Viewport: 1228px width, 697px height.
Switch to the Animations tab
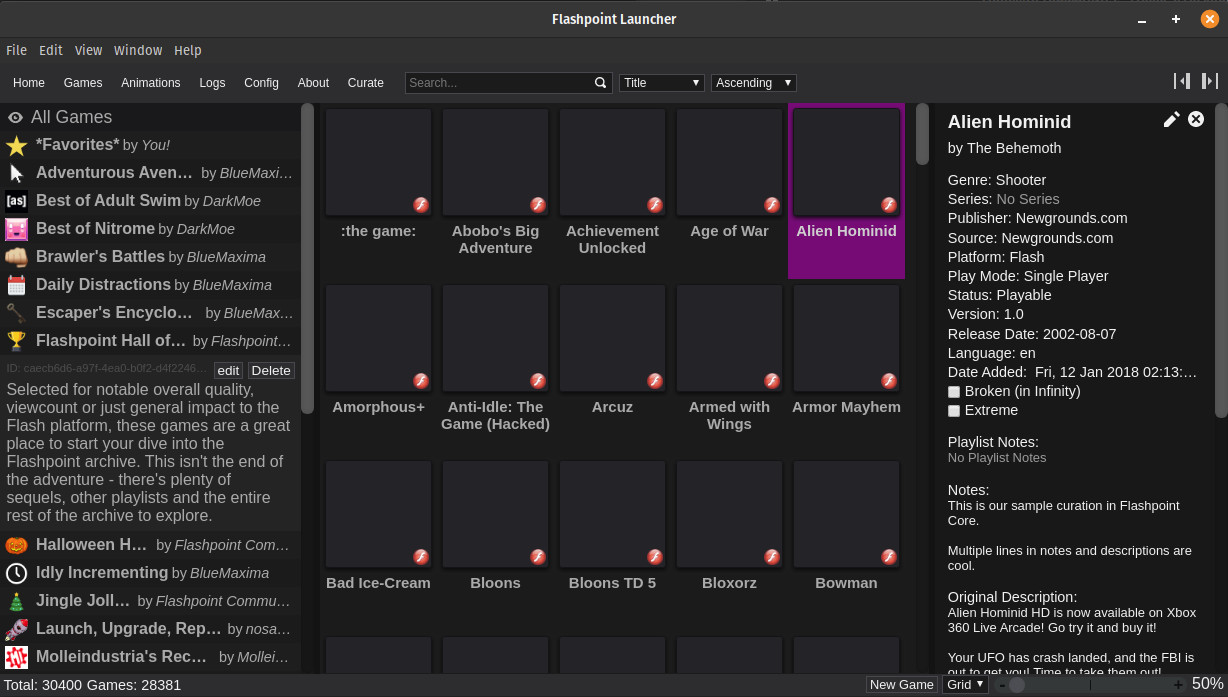(x=151, y=83)
